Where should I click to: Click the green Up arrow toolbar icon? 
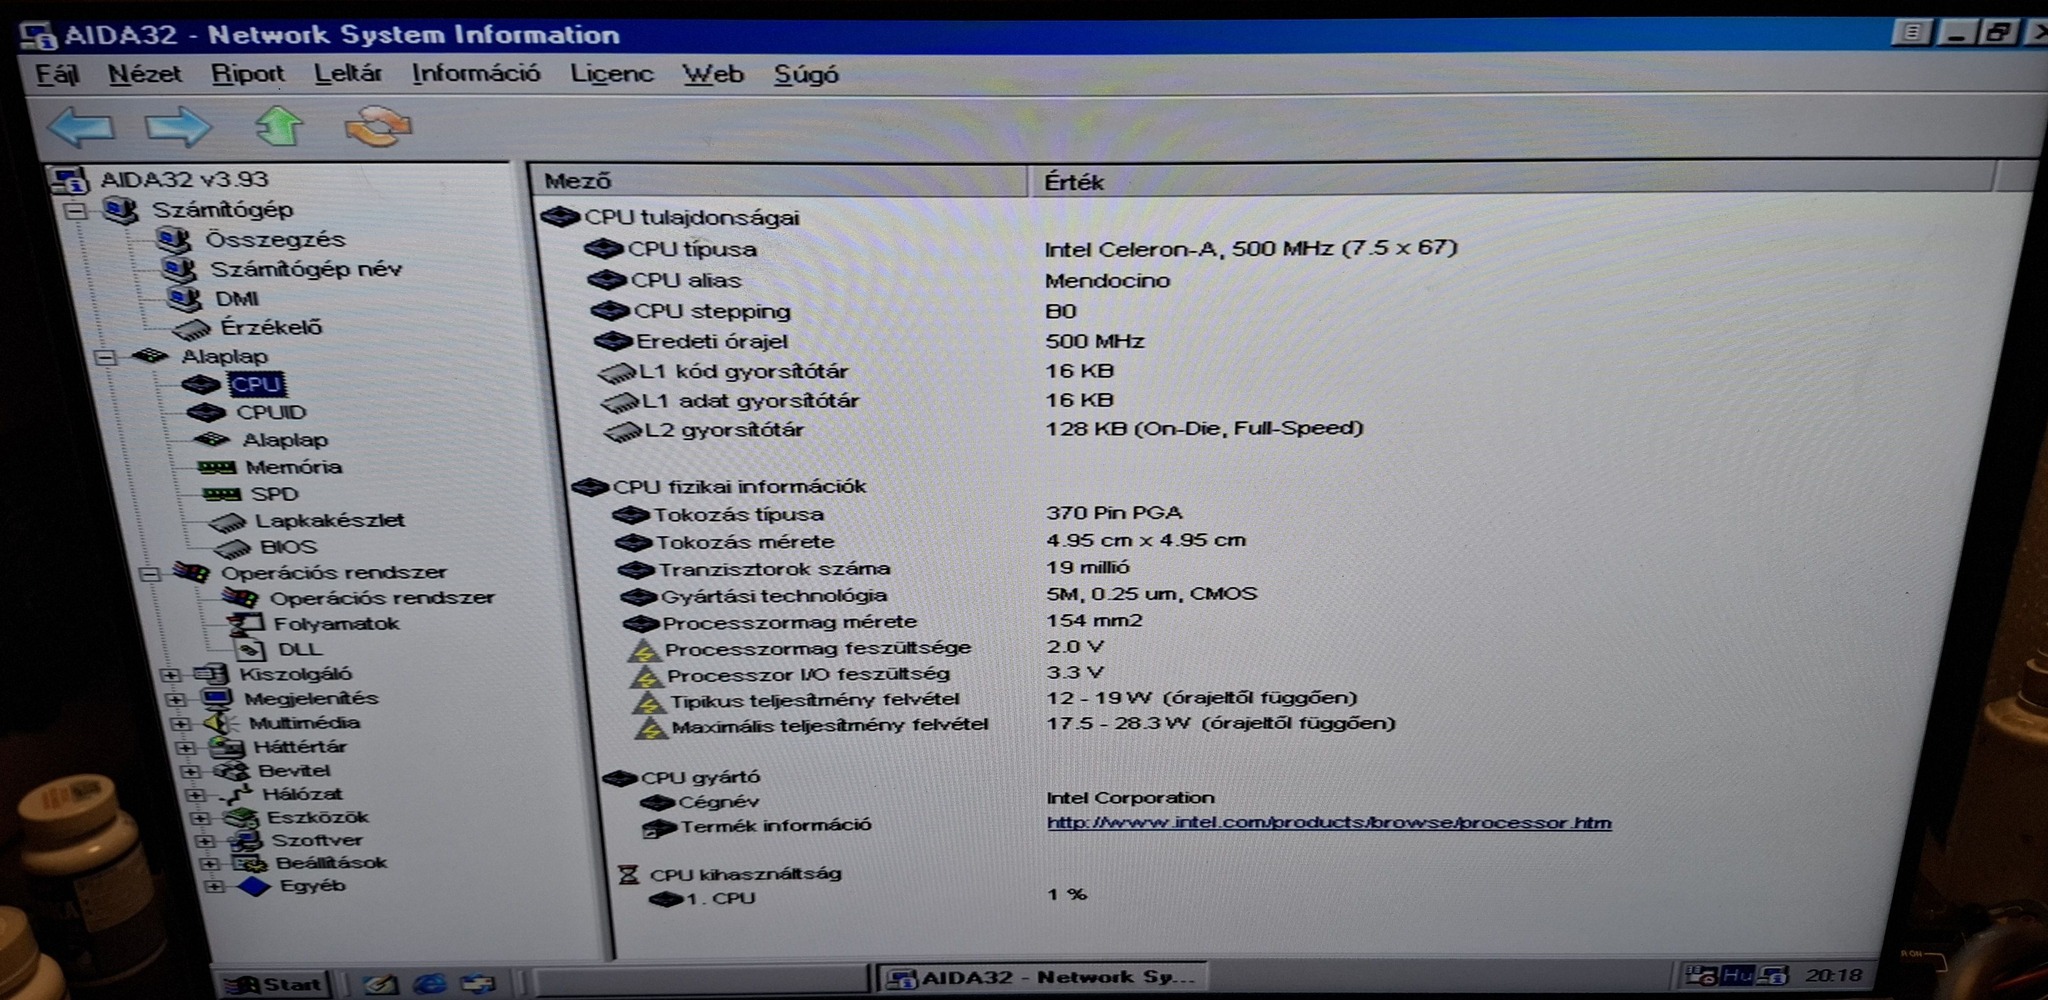click(x=279, y=126)
